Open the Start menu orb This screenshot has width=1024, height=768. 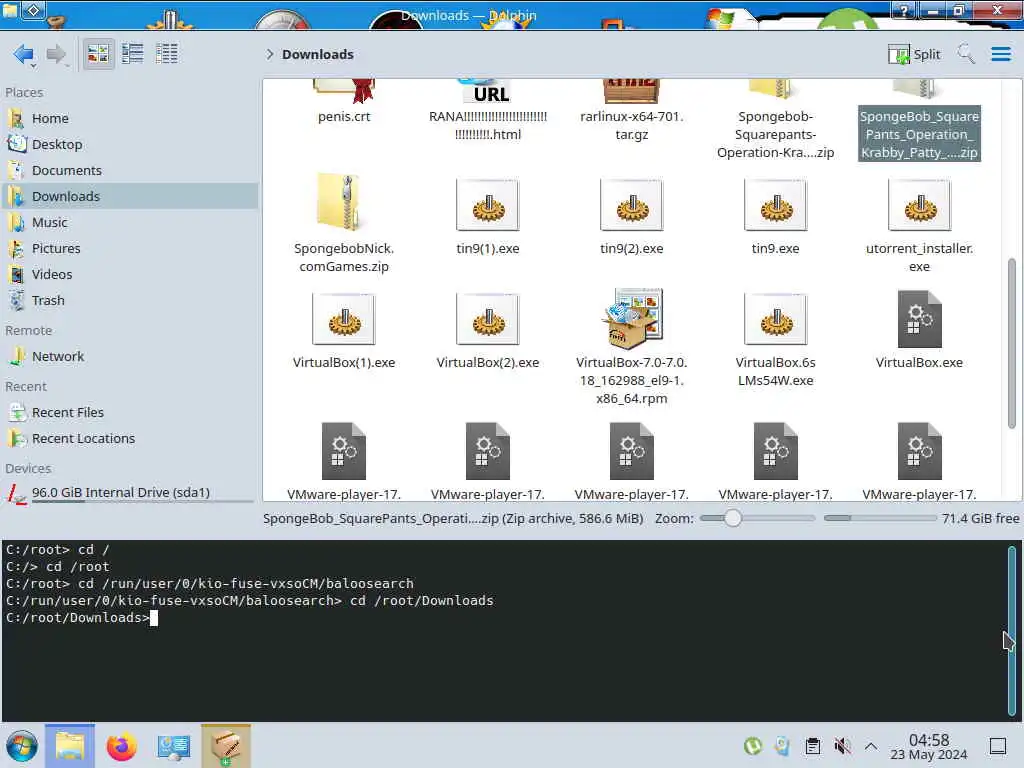click(22, 746)
